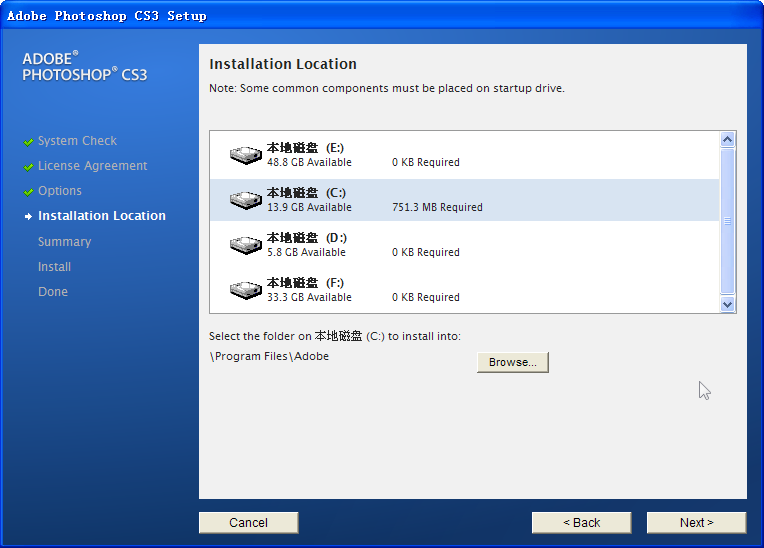The image size is (764, 548).
Task: Click the drive list scroll up arrow
Action: point(727,140)
